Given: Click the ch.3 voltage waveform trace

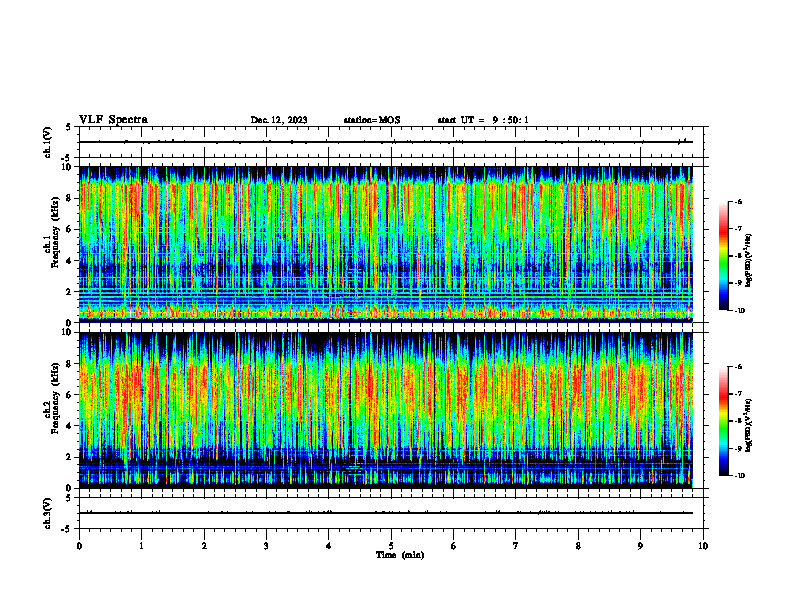Looking at the screenshot, I should [386, 513].
